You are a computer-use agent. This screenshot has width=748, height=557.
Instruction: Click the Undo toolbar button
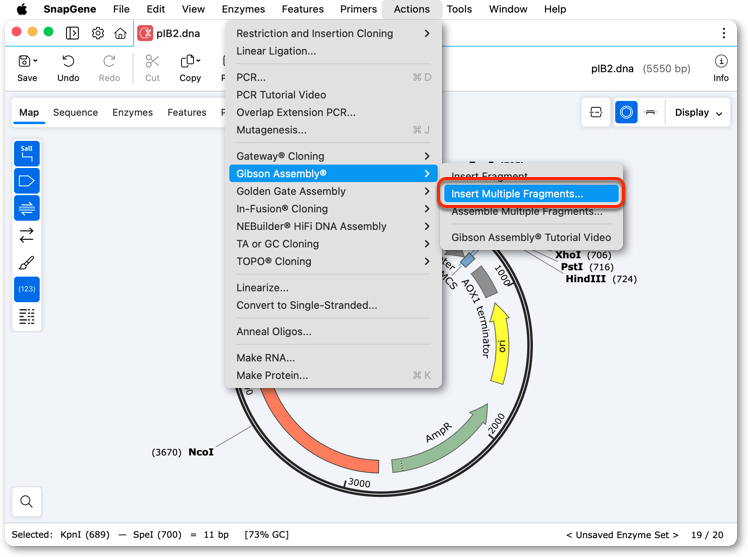coord(68,68)
